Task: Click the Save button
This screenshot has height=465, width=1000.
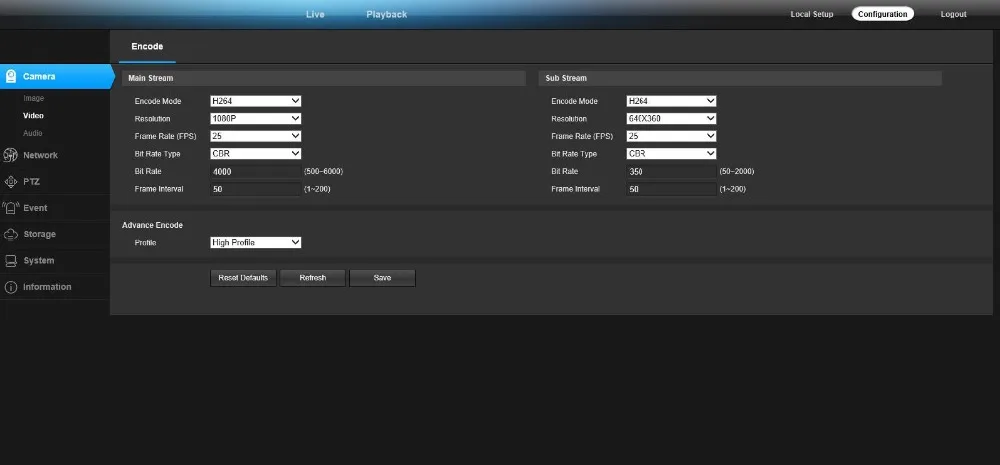Action: [382, 278]
